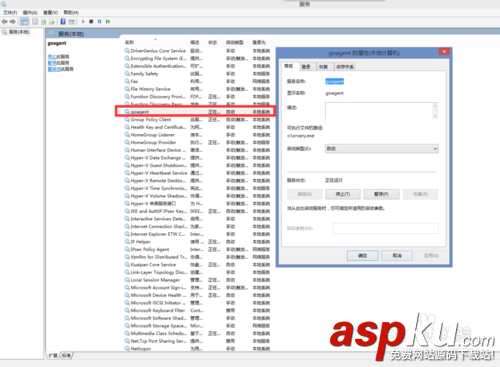Click the description box scroll-down arrow
500x367 pixels.
coord(435,116)
